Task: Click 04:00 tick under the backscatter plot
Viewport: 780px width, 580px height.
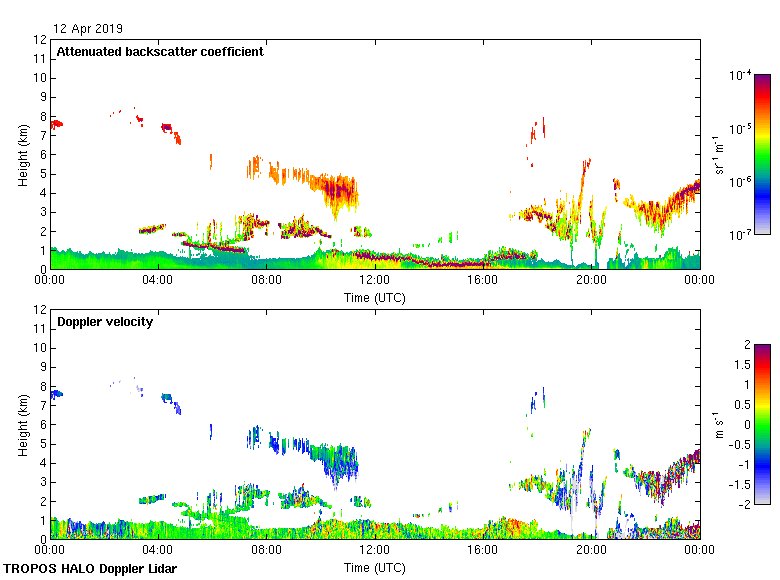Action: tap(158, 281)
